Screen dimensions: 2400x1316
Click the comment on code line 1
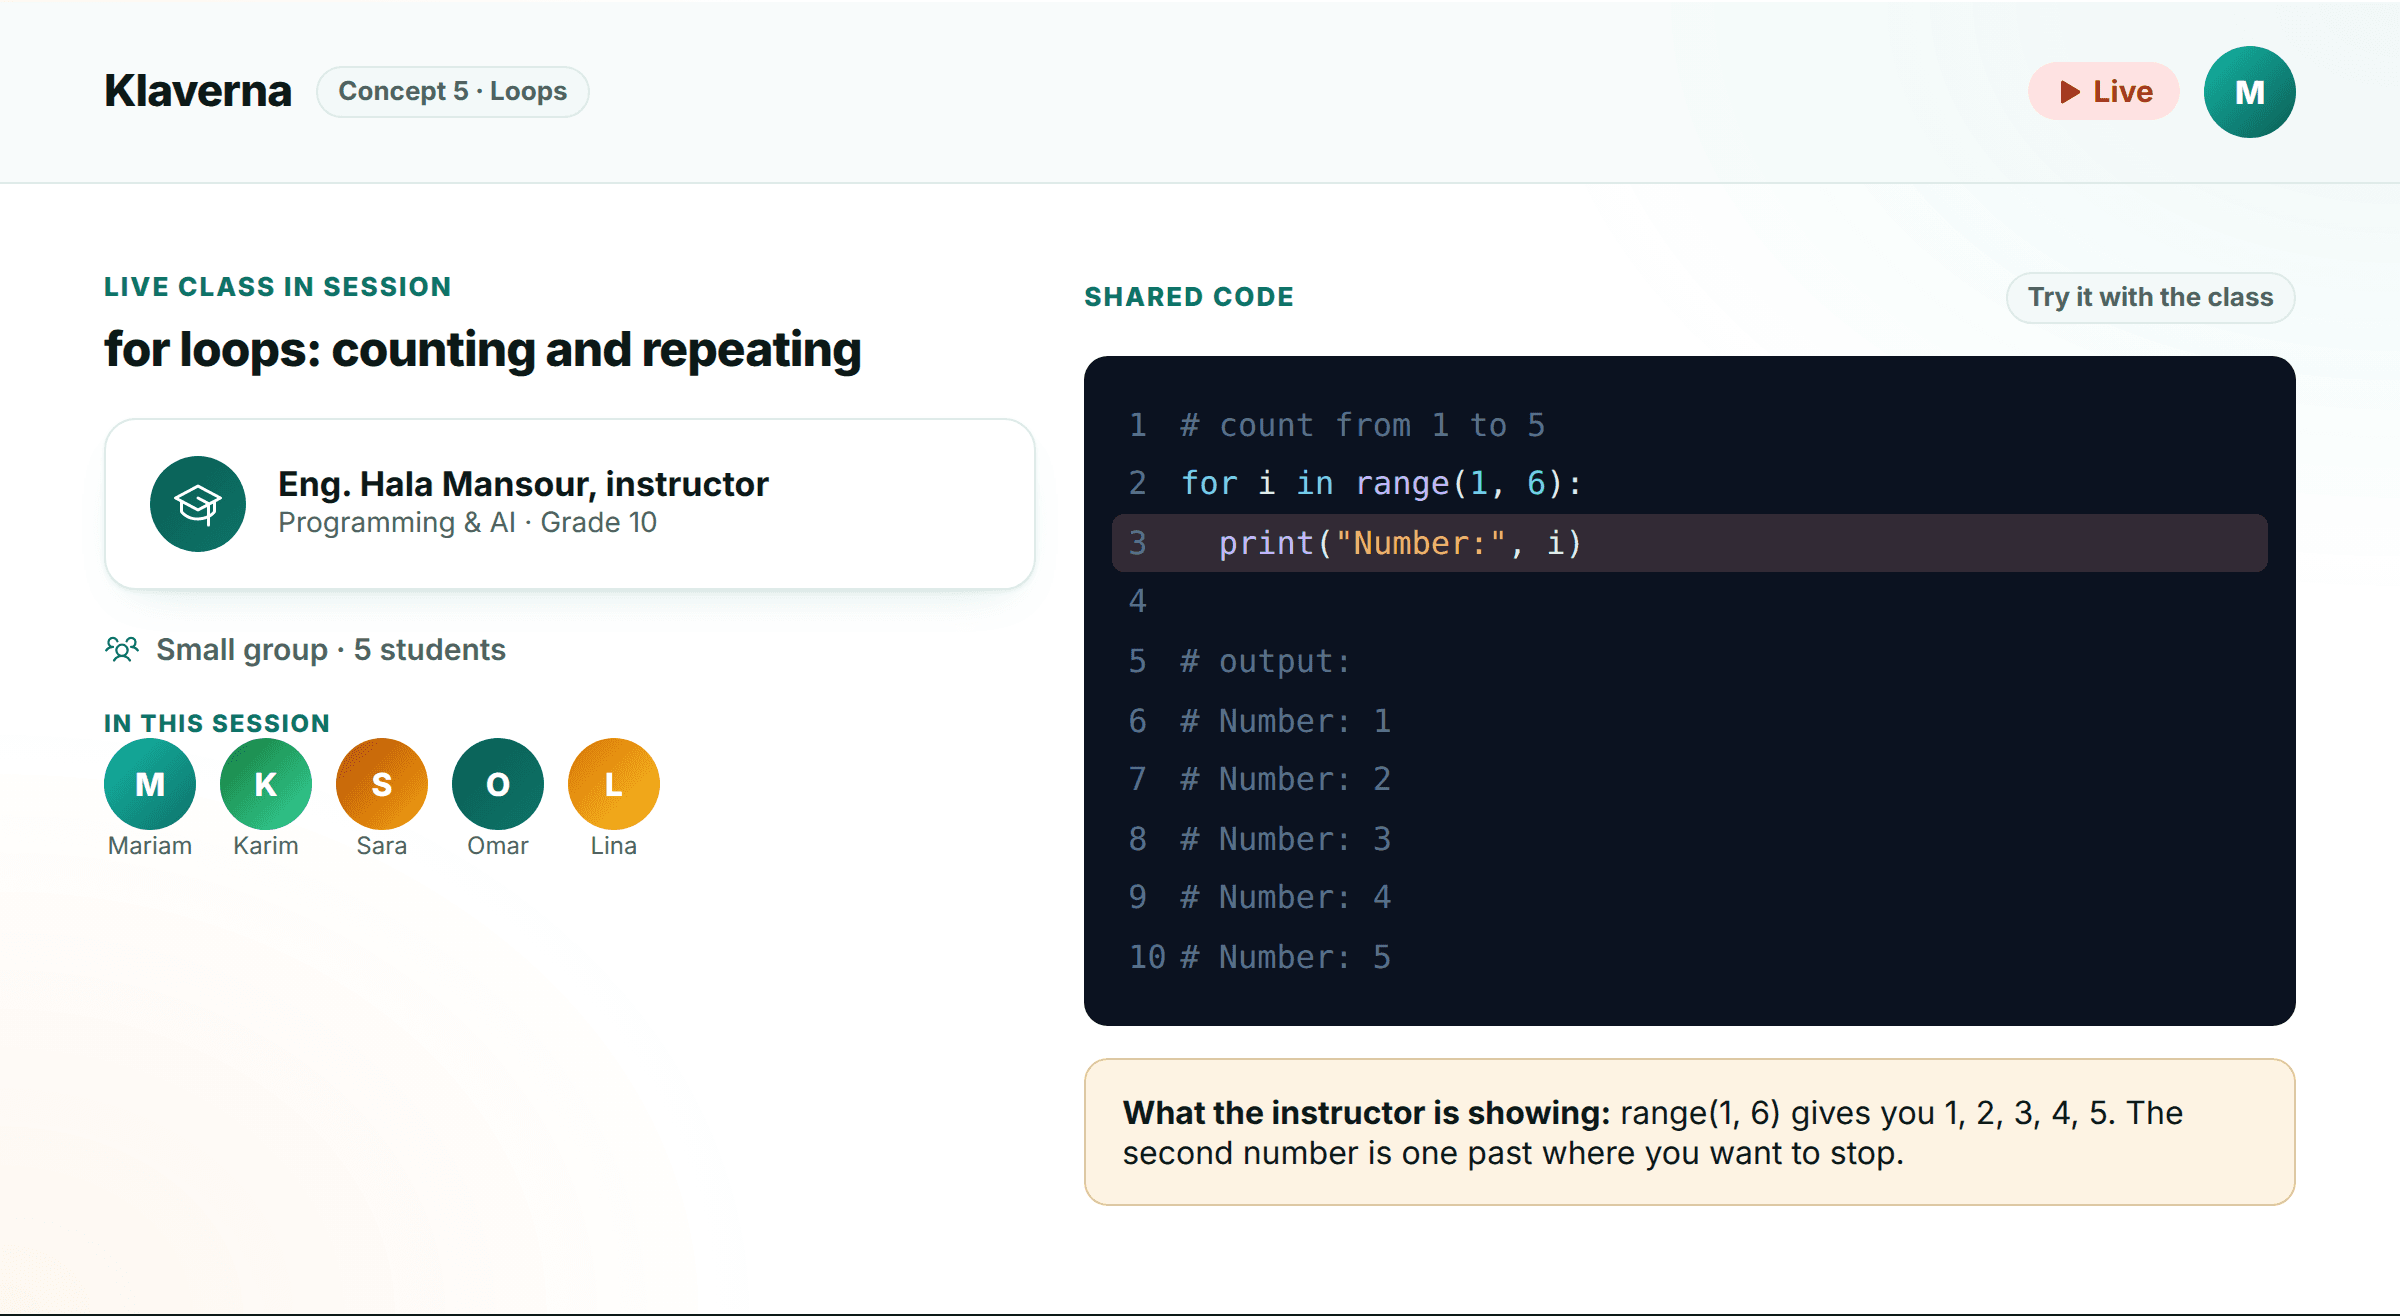(1362, 425)
